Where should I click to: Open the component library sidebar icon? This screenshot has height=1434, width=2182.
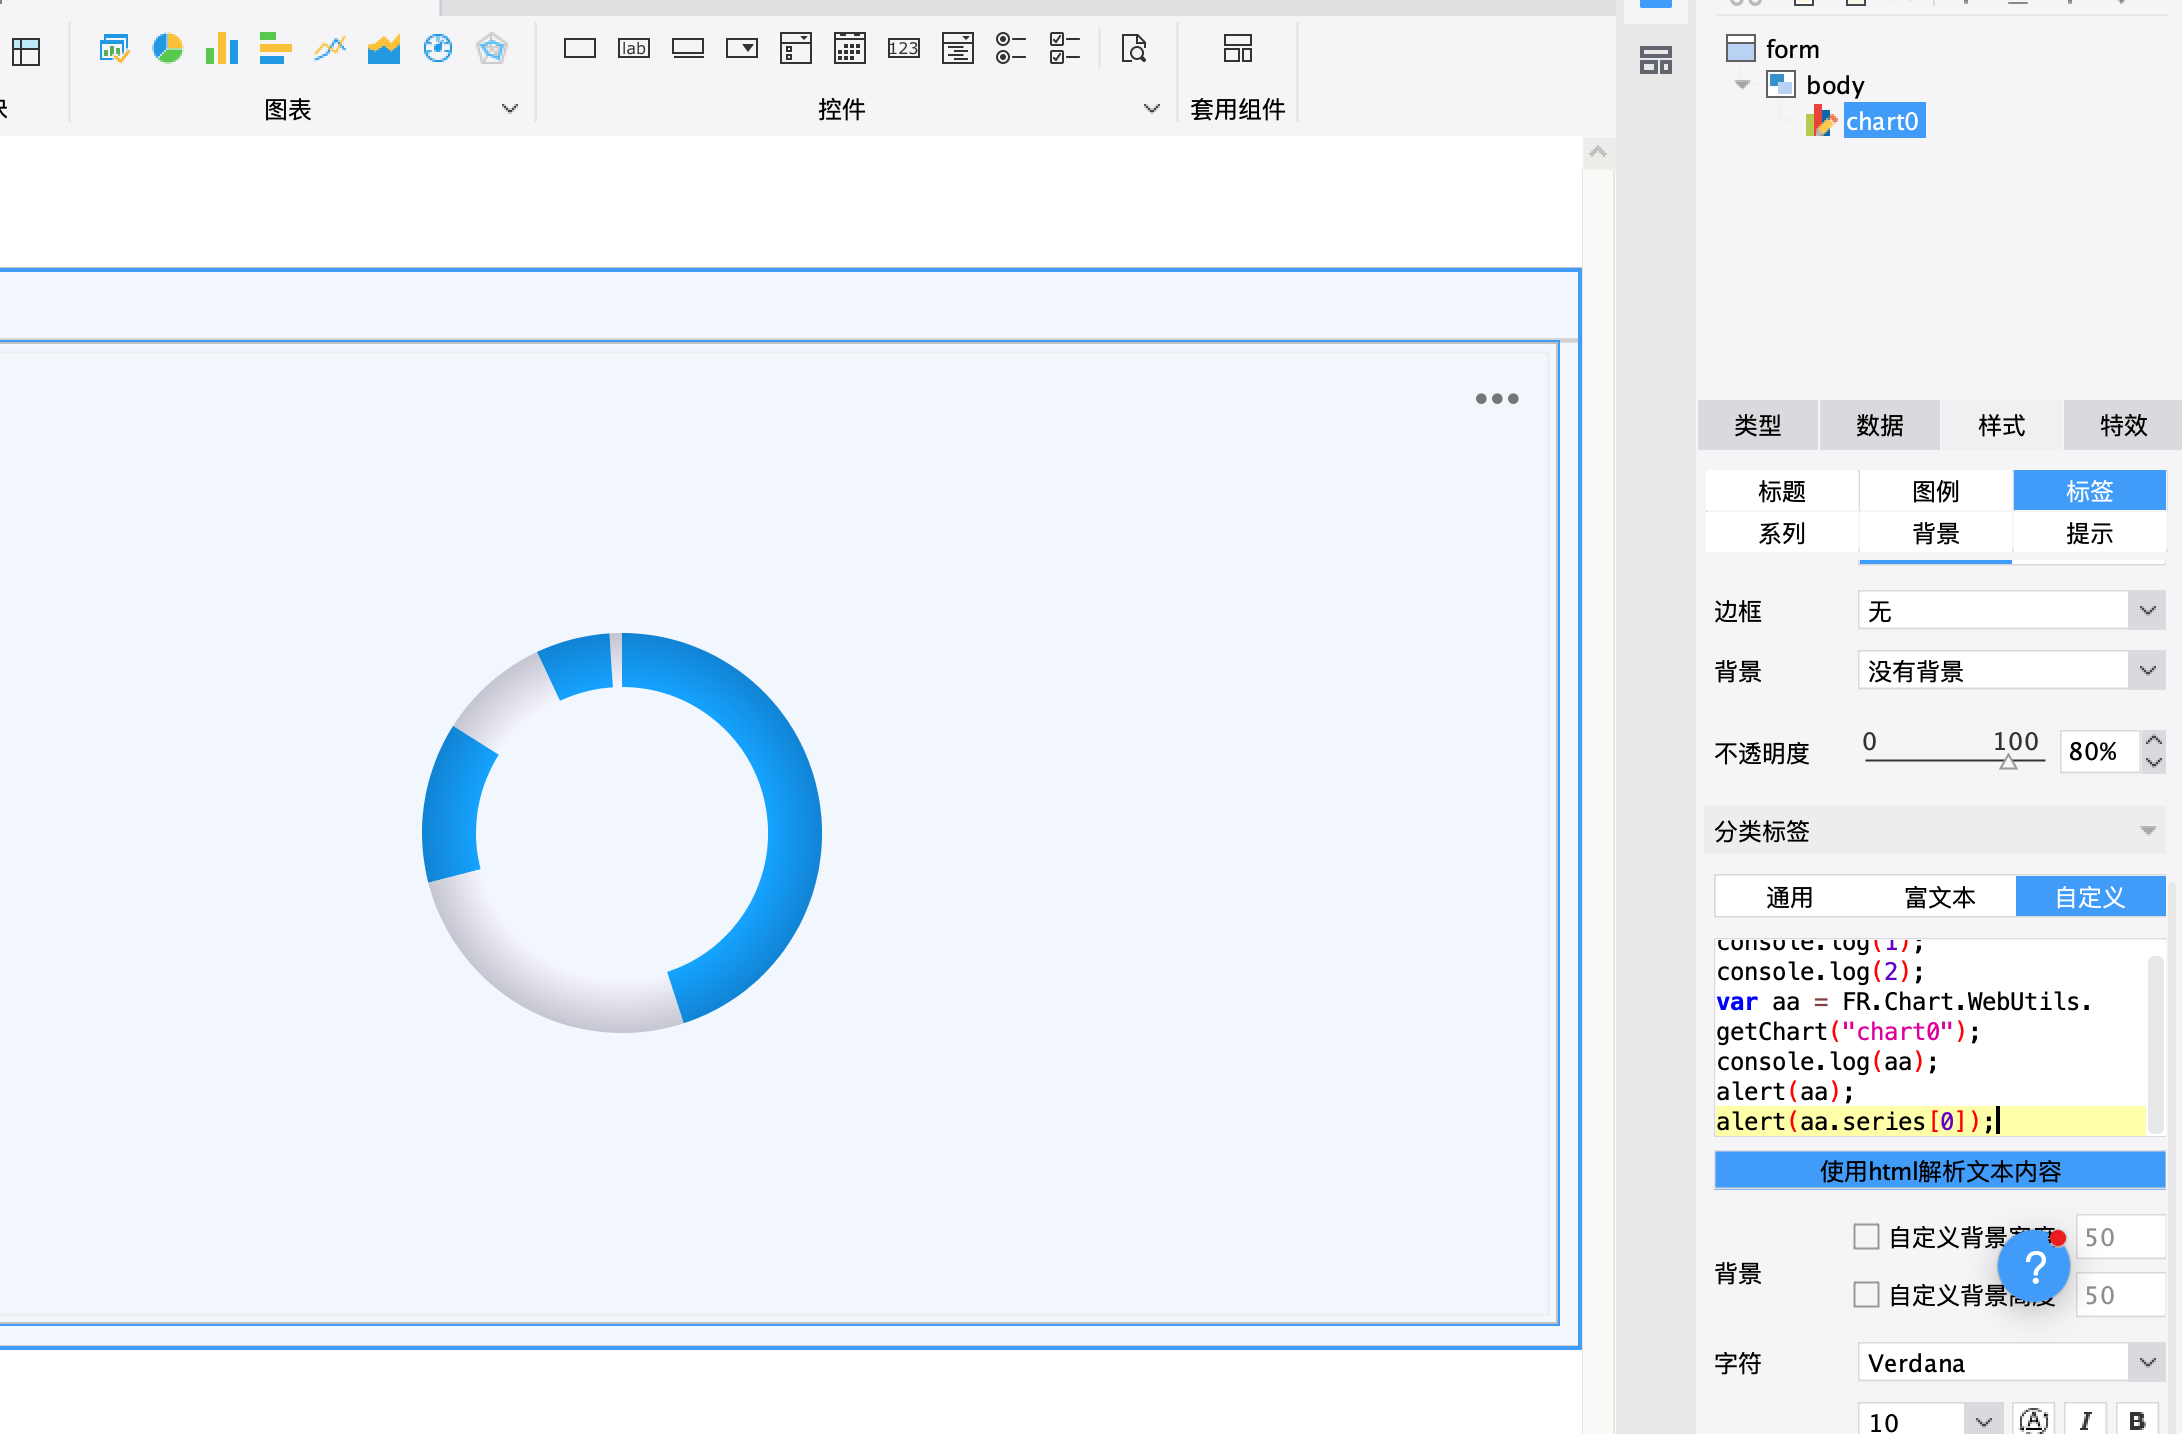point(1656,61)
